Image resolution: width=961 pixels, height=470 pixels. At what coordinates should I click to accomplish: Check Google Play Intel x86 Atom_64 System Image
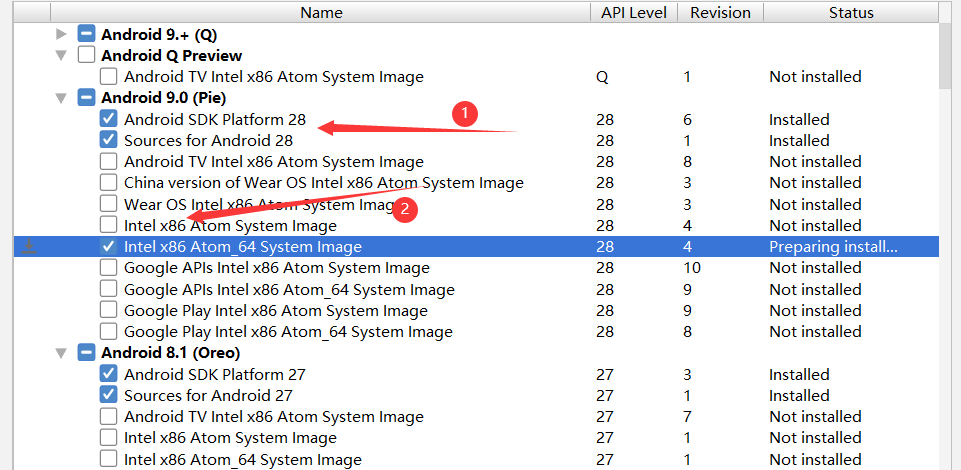(x=108, y=332)
